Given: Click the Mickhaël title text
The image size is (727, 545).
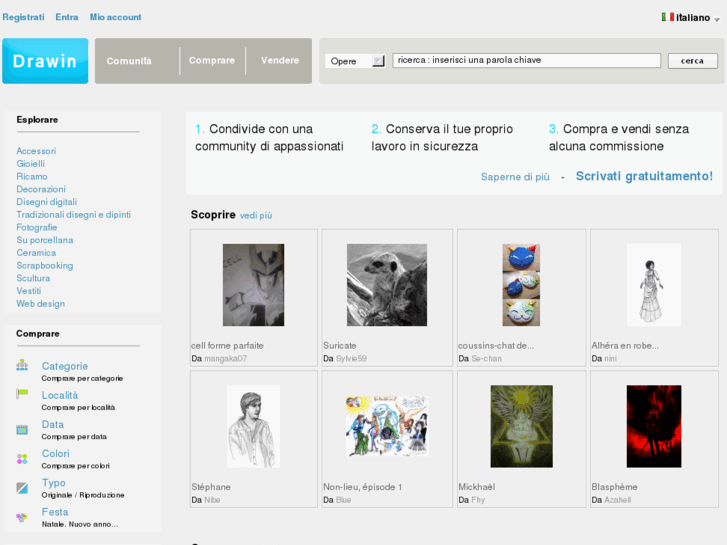Looking at the screenshot, I should click(477, 487).
